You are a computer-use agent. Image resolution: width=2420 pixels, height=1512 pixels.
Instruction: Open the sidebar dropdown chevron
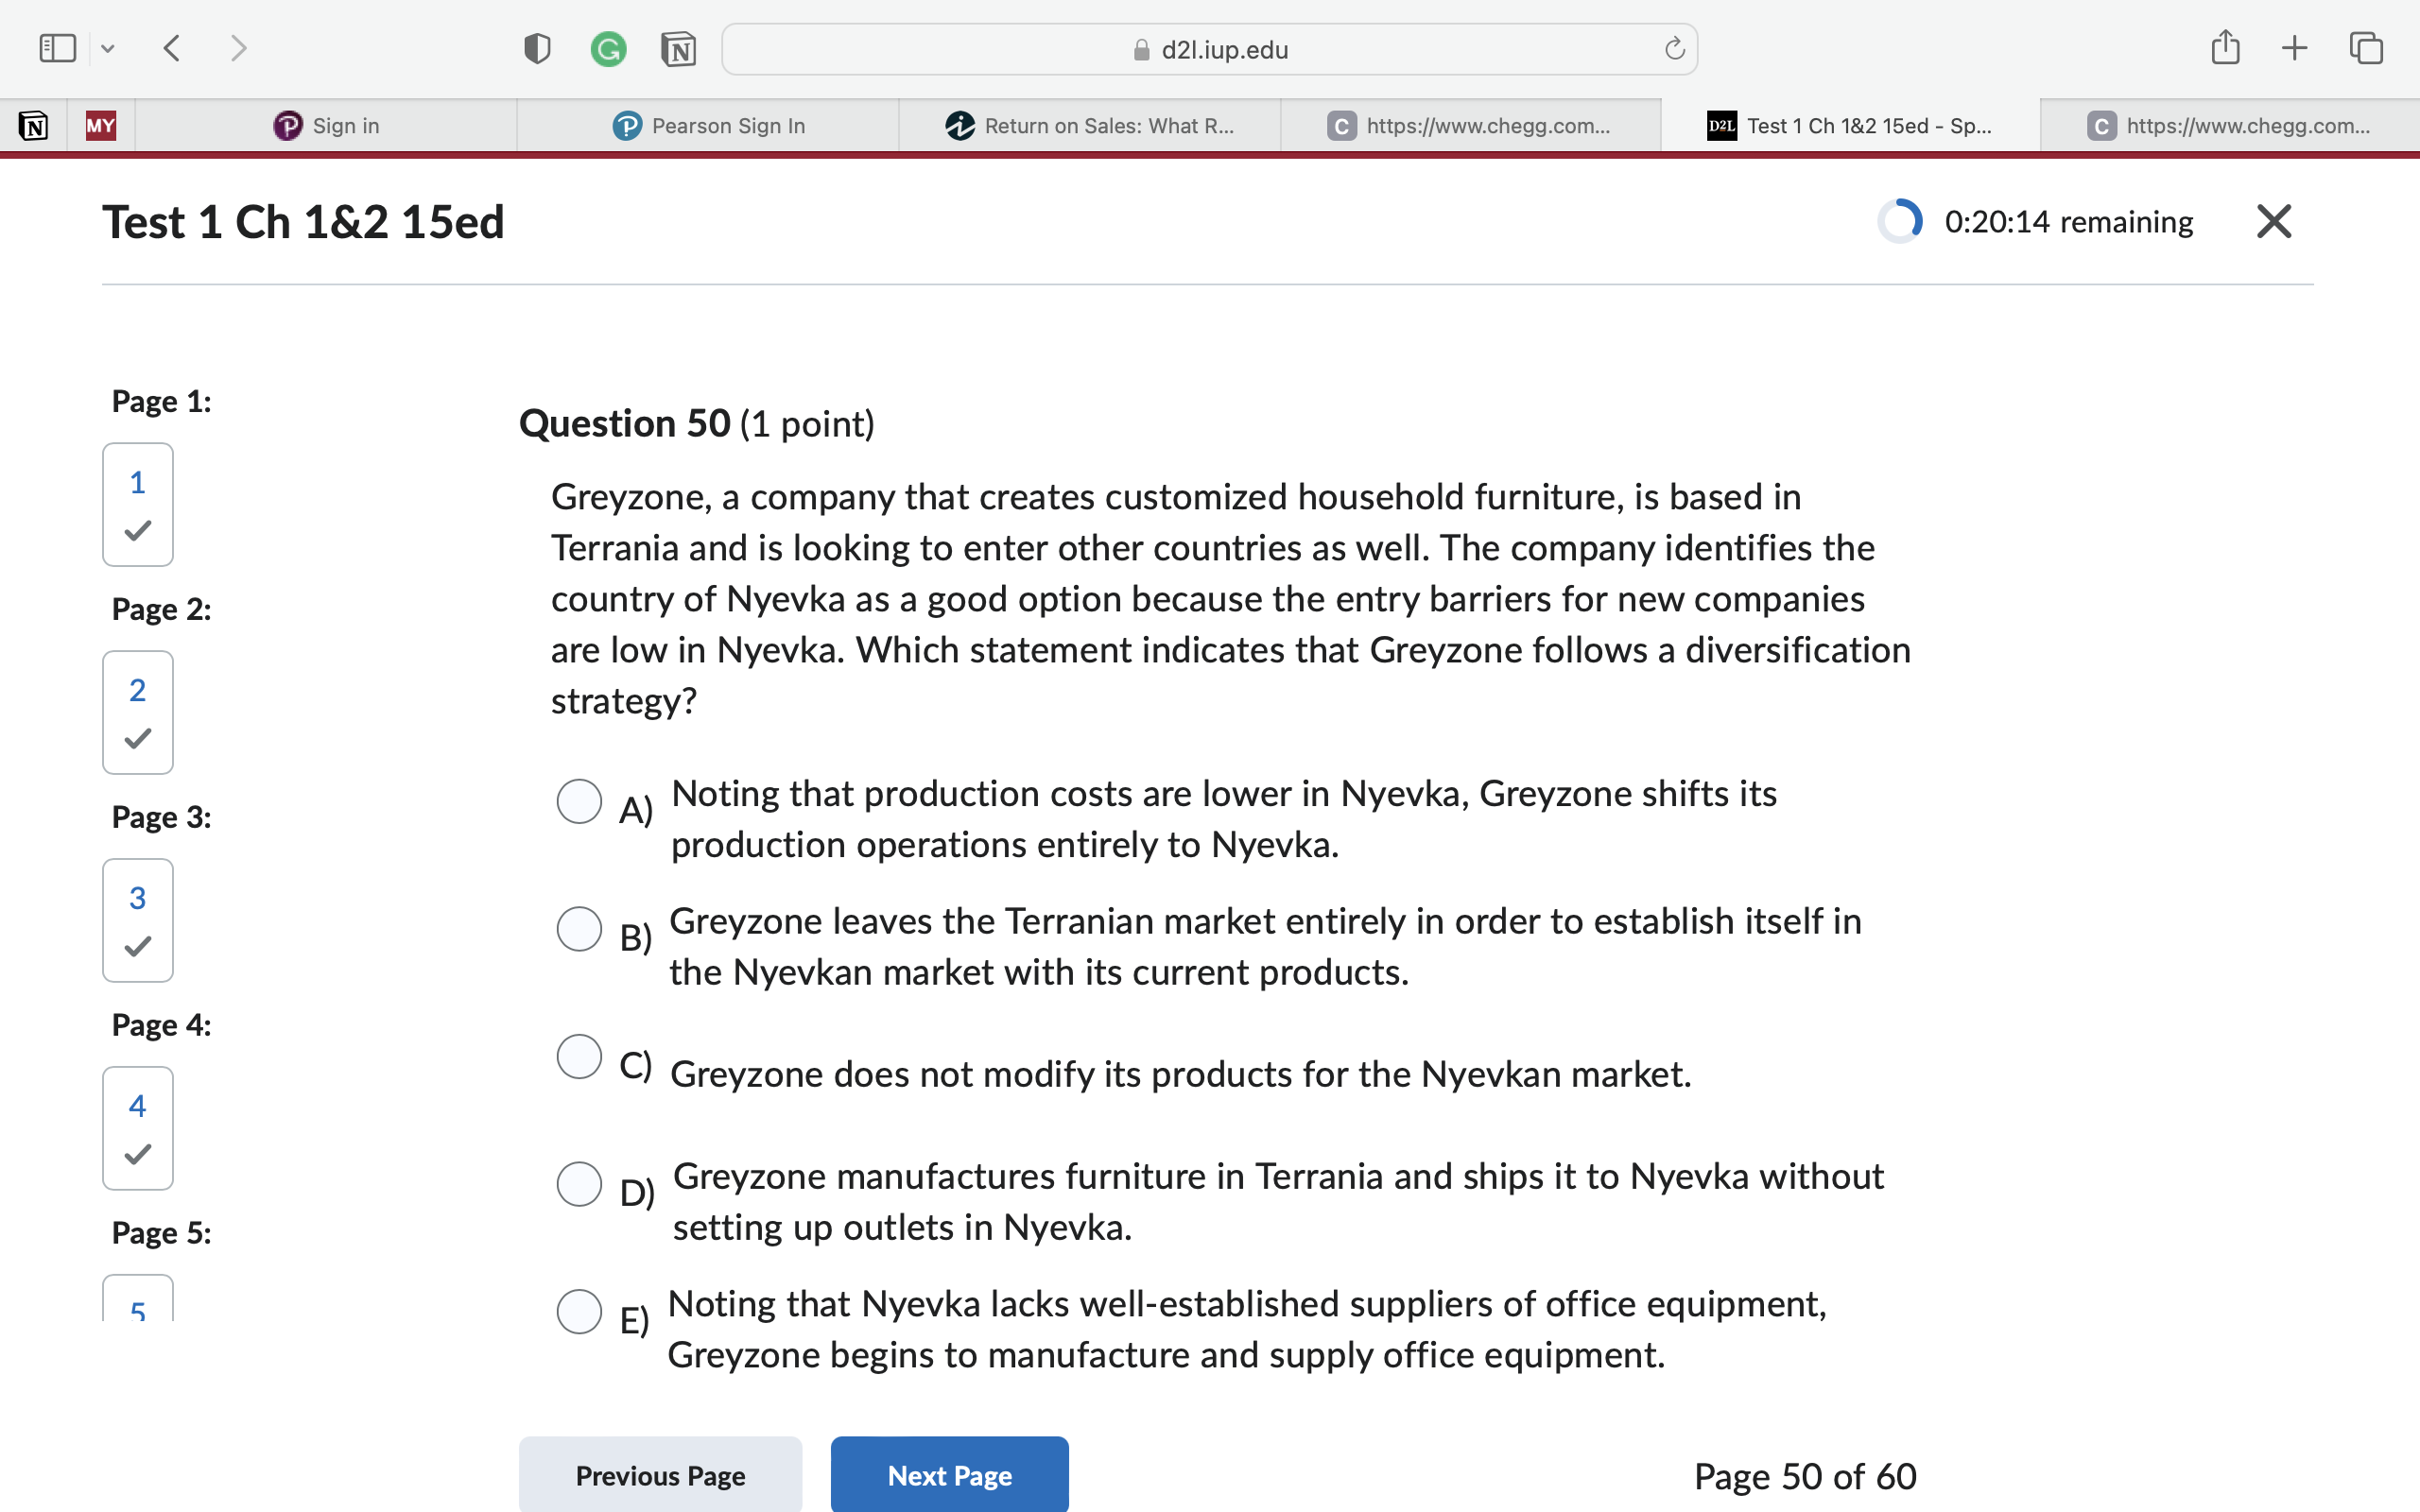tap(108, 48)
